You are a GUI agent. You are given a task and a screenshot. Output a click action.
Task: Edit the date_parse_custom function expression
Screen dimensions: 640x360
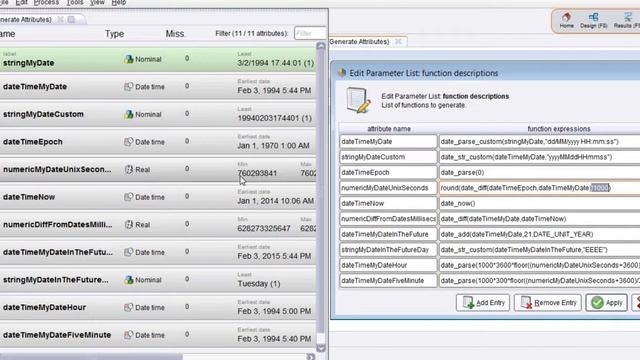pos(540,142)
